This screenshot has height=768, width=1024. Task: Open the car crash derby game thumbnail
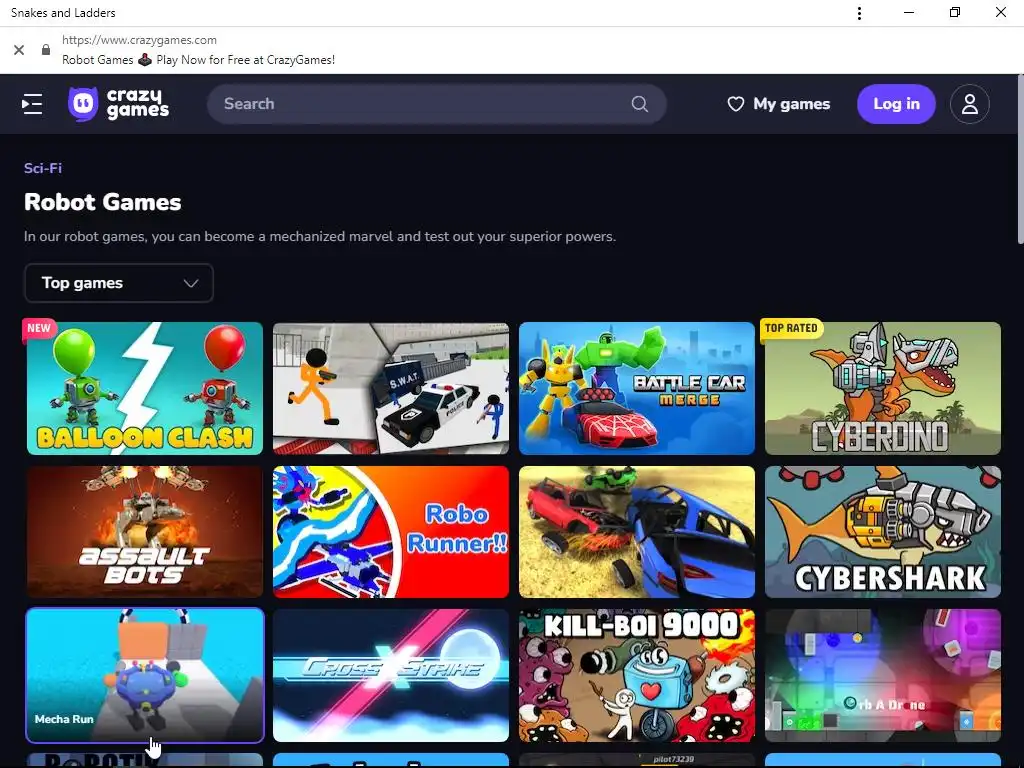tap(637, 532)
